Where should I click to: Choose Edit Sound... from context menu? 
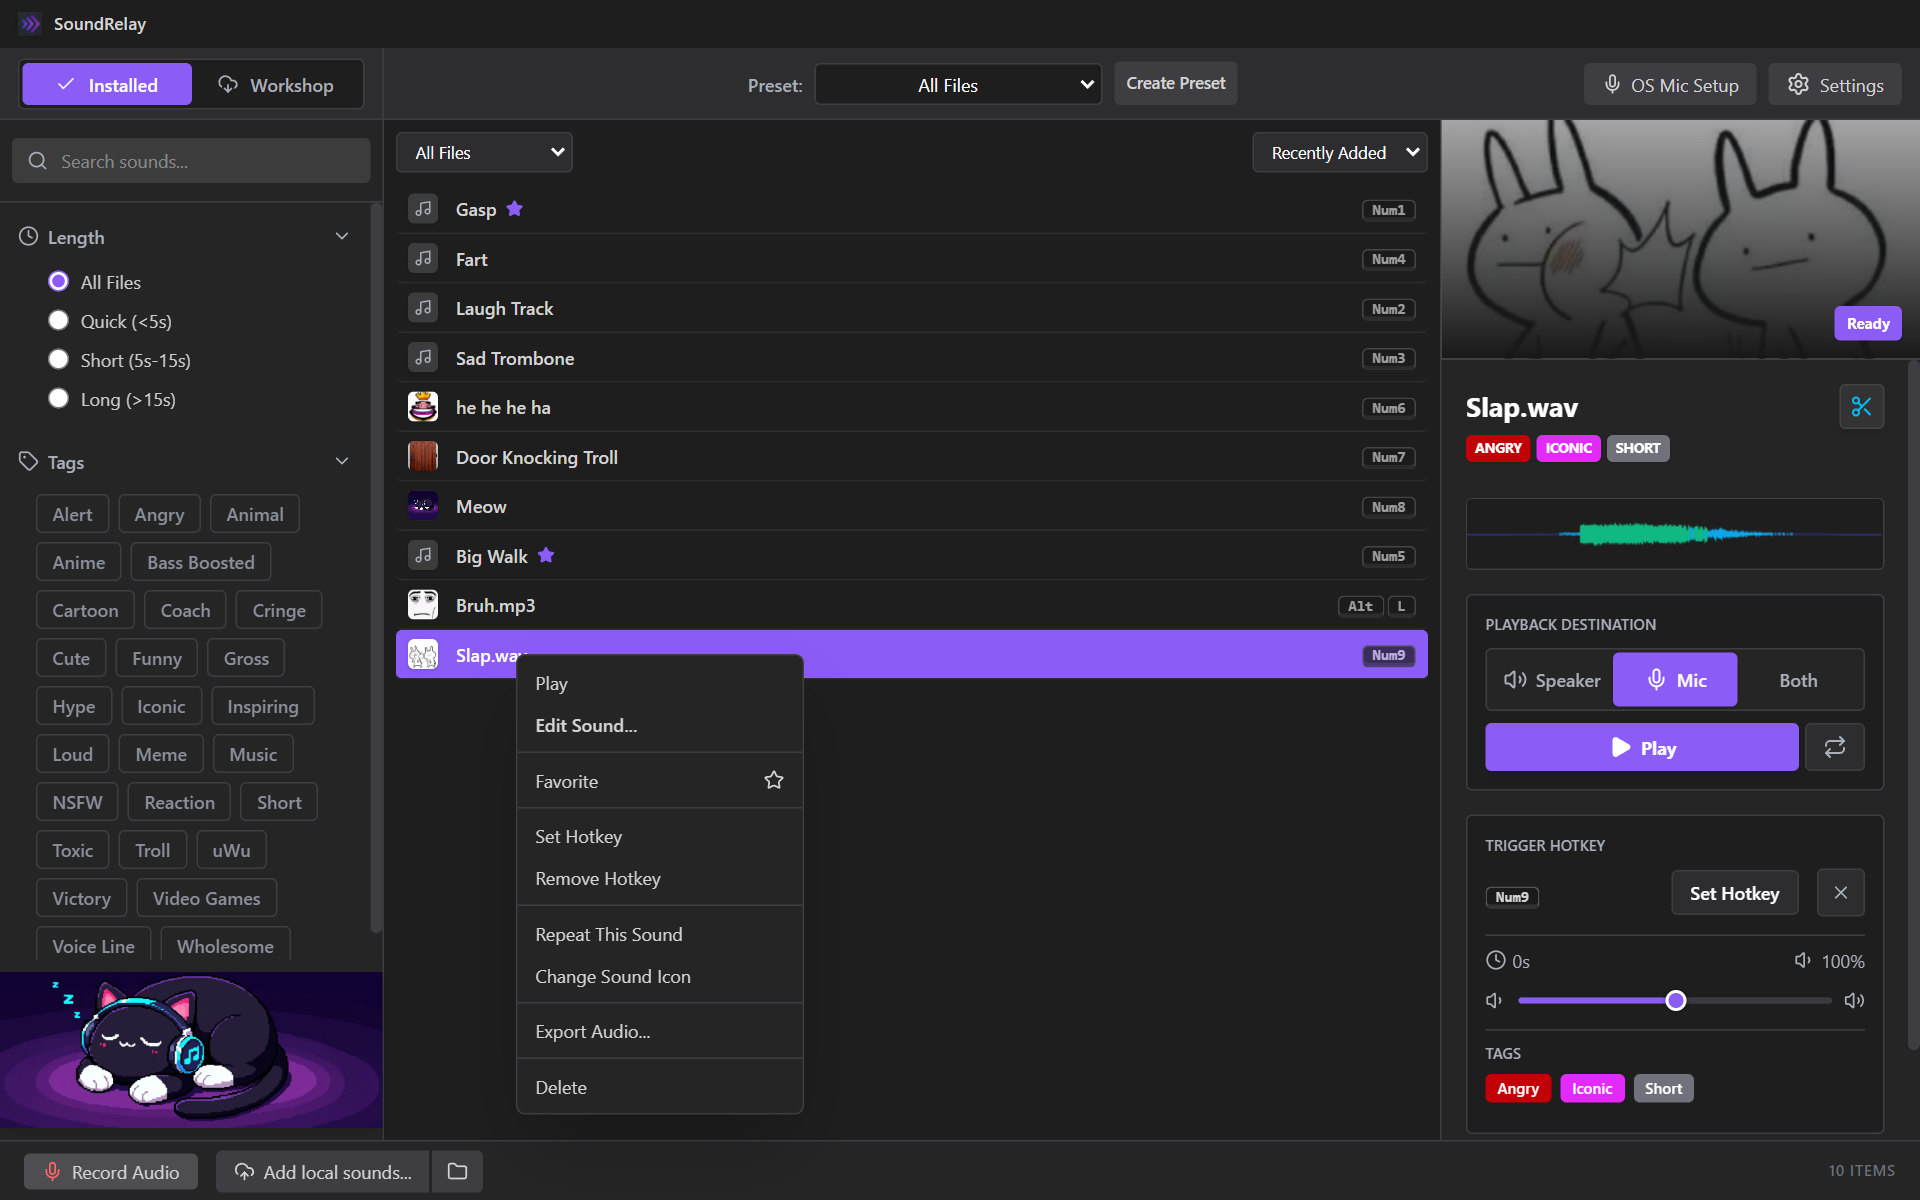point(659,726)
